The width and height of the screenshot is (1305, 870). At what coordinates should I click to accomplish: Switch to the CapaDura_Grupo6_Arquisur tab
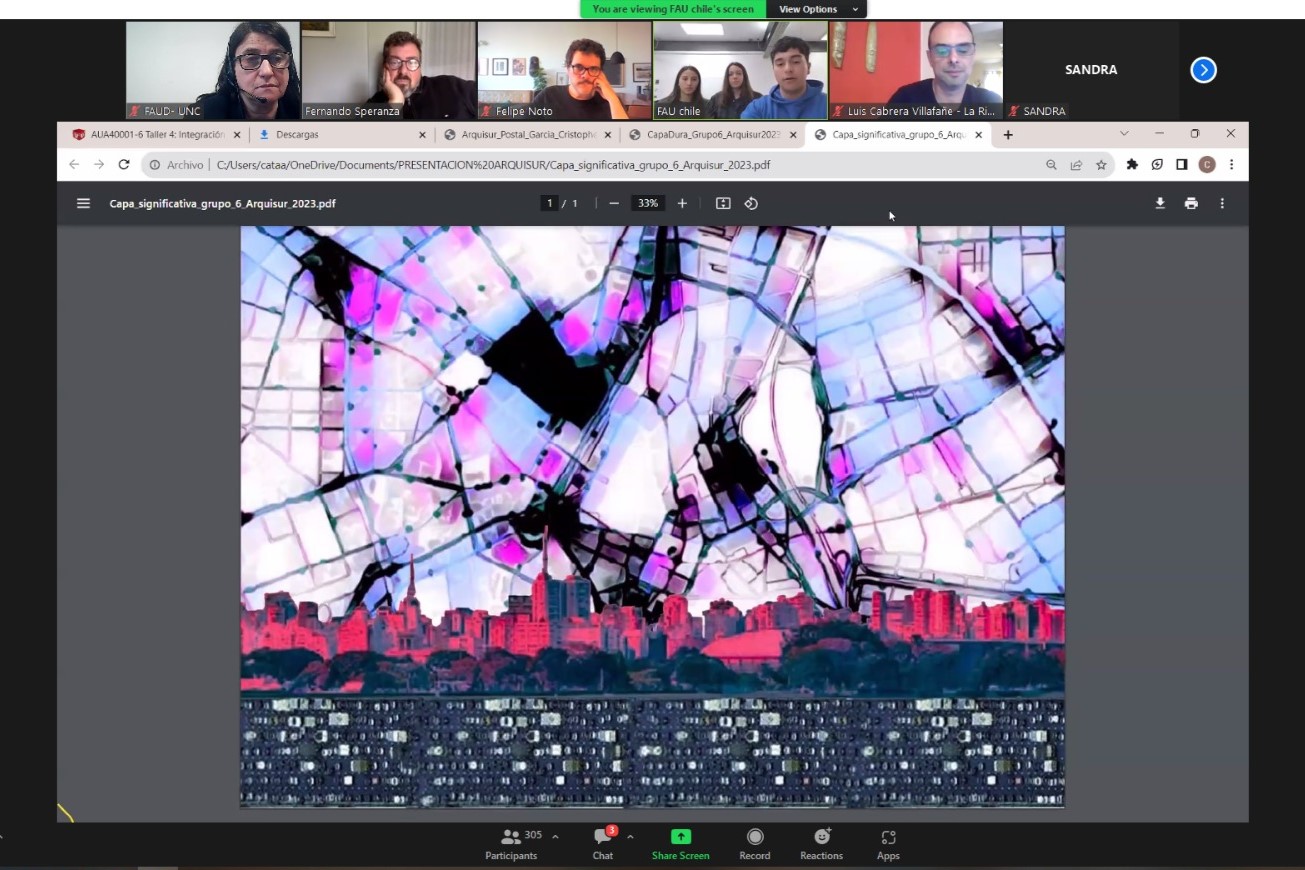coord(712,135)
